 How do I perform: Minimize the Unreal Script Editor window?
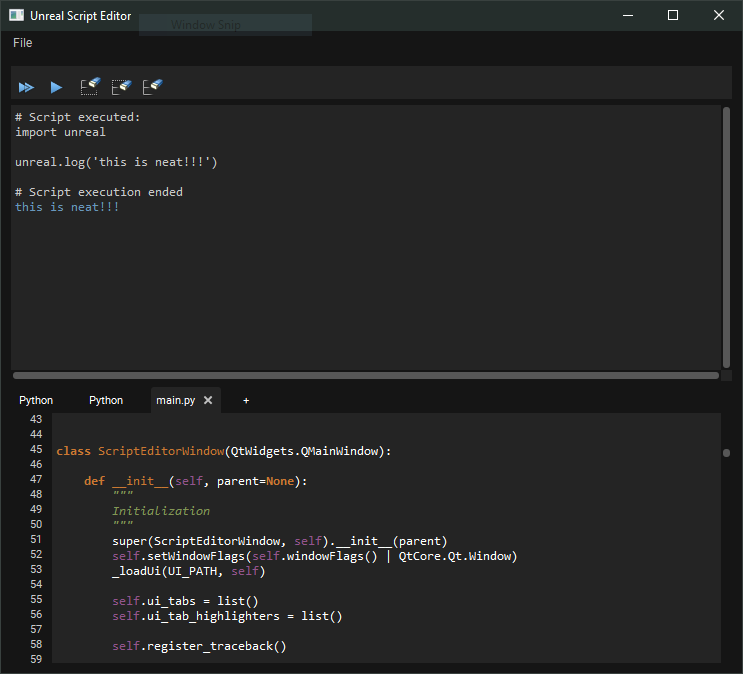coord(627,15)
